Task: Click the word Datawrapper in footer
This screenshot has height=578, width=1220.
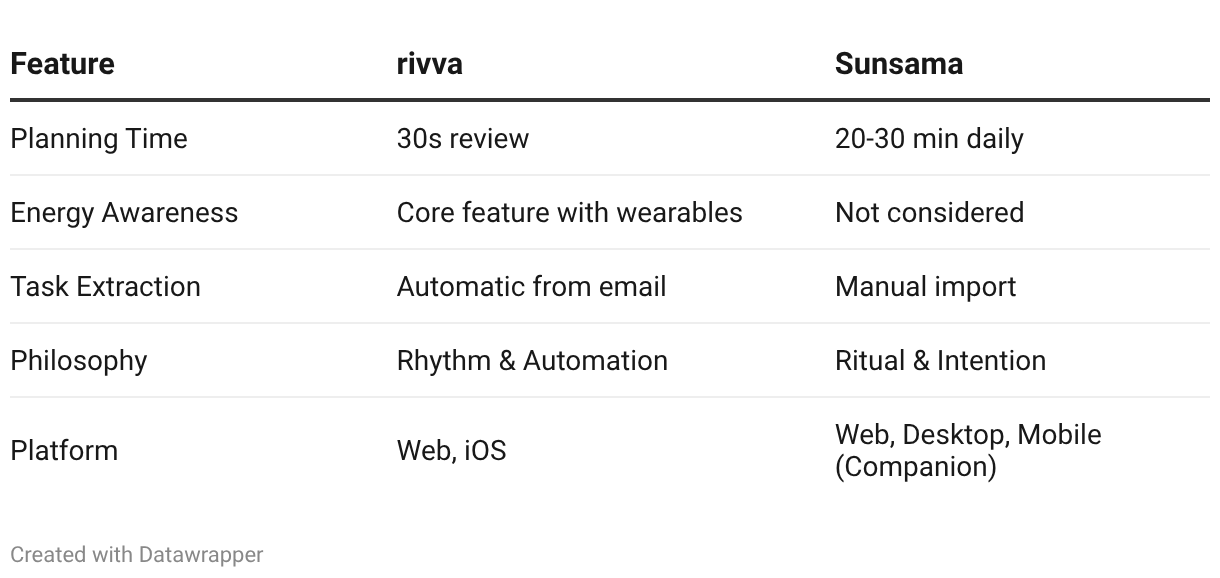Action: pos(201,554)
